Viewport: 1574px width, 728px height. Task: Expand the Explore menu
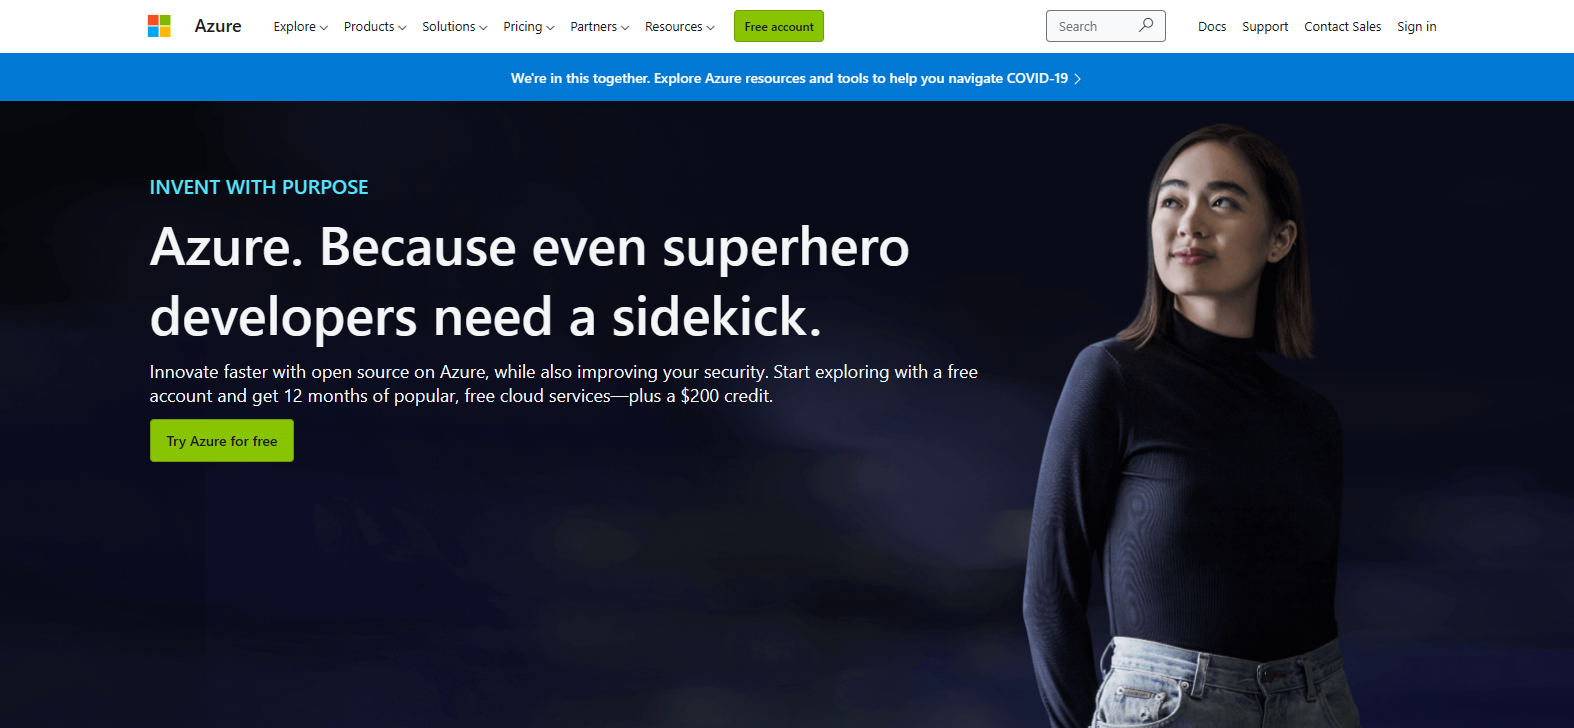pyautogui.click(x=300, y=27)
